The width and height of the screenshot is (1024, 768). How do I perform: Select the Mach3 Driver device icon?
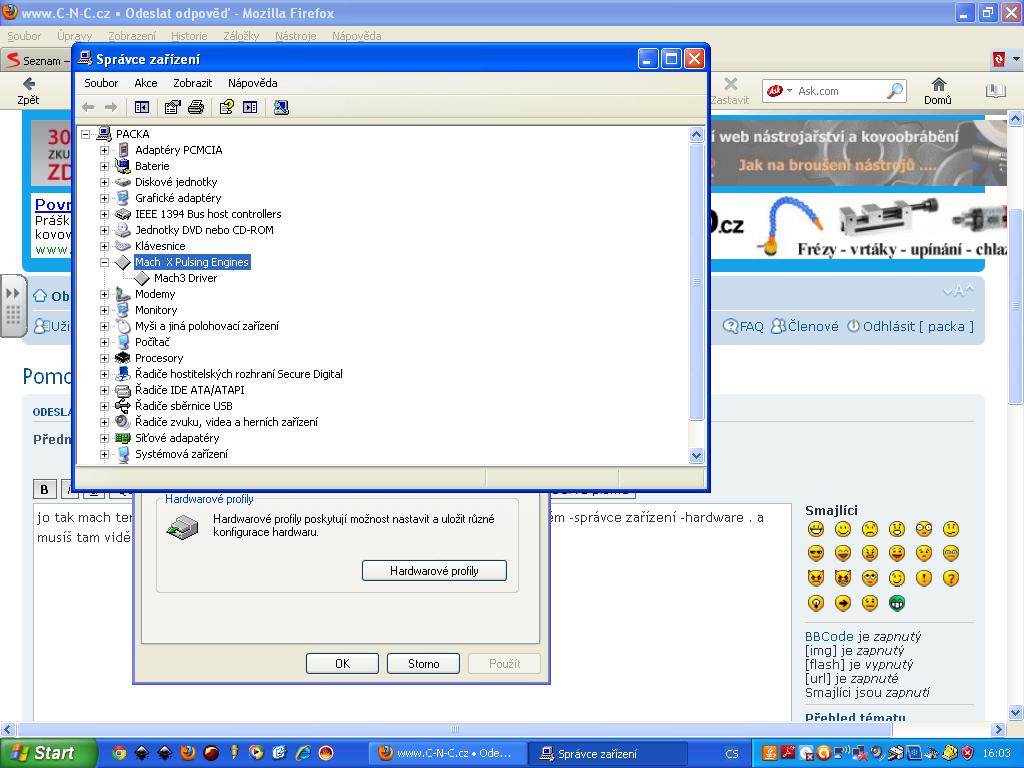142,278
